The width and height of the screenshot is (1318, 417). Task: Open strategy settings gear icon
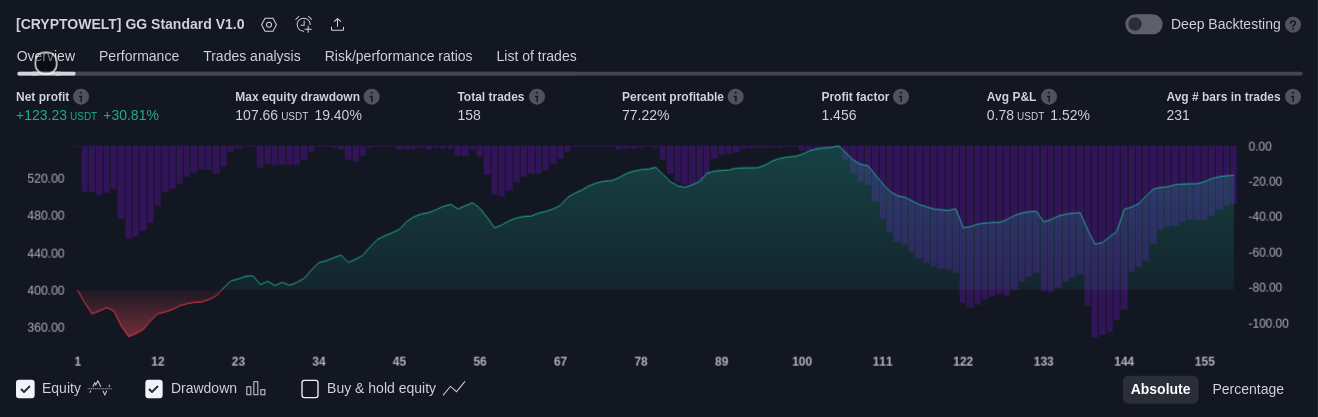[x=269, y=24]
